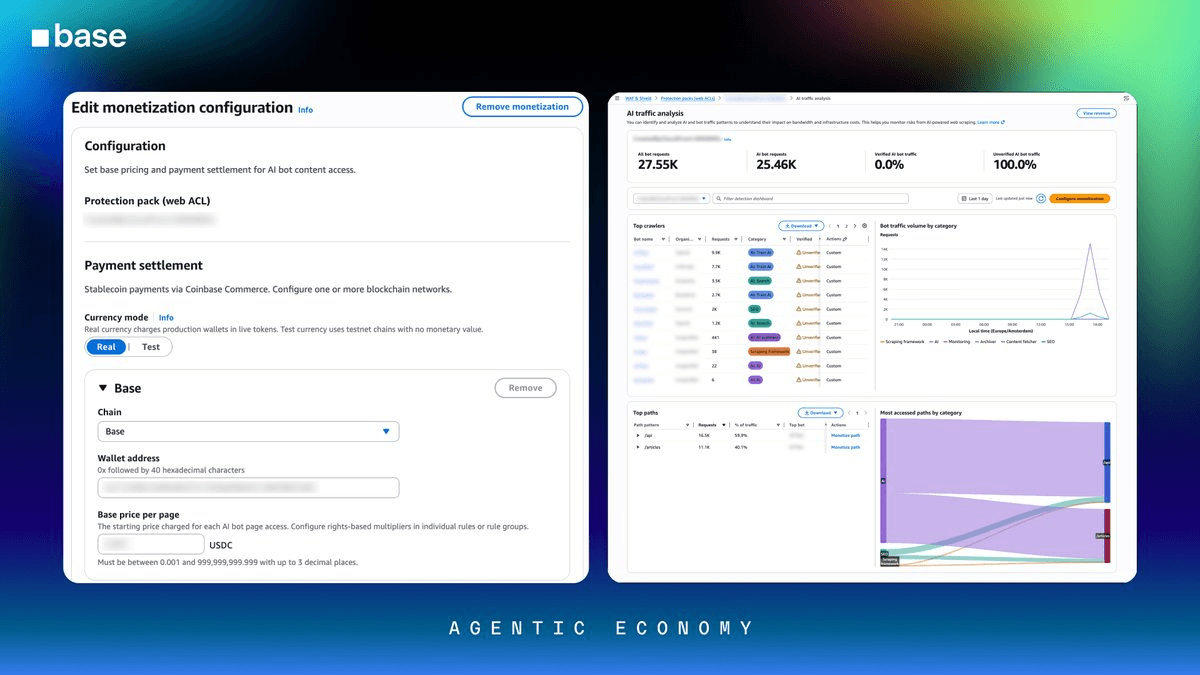
Task: Click the Unverified warning icon in 7.7K row
Action: (799, 267)
